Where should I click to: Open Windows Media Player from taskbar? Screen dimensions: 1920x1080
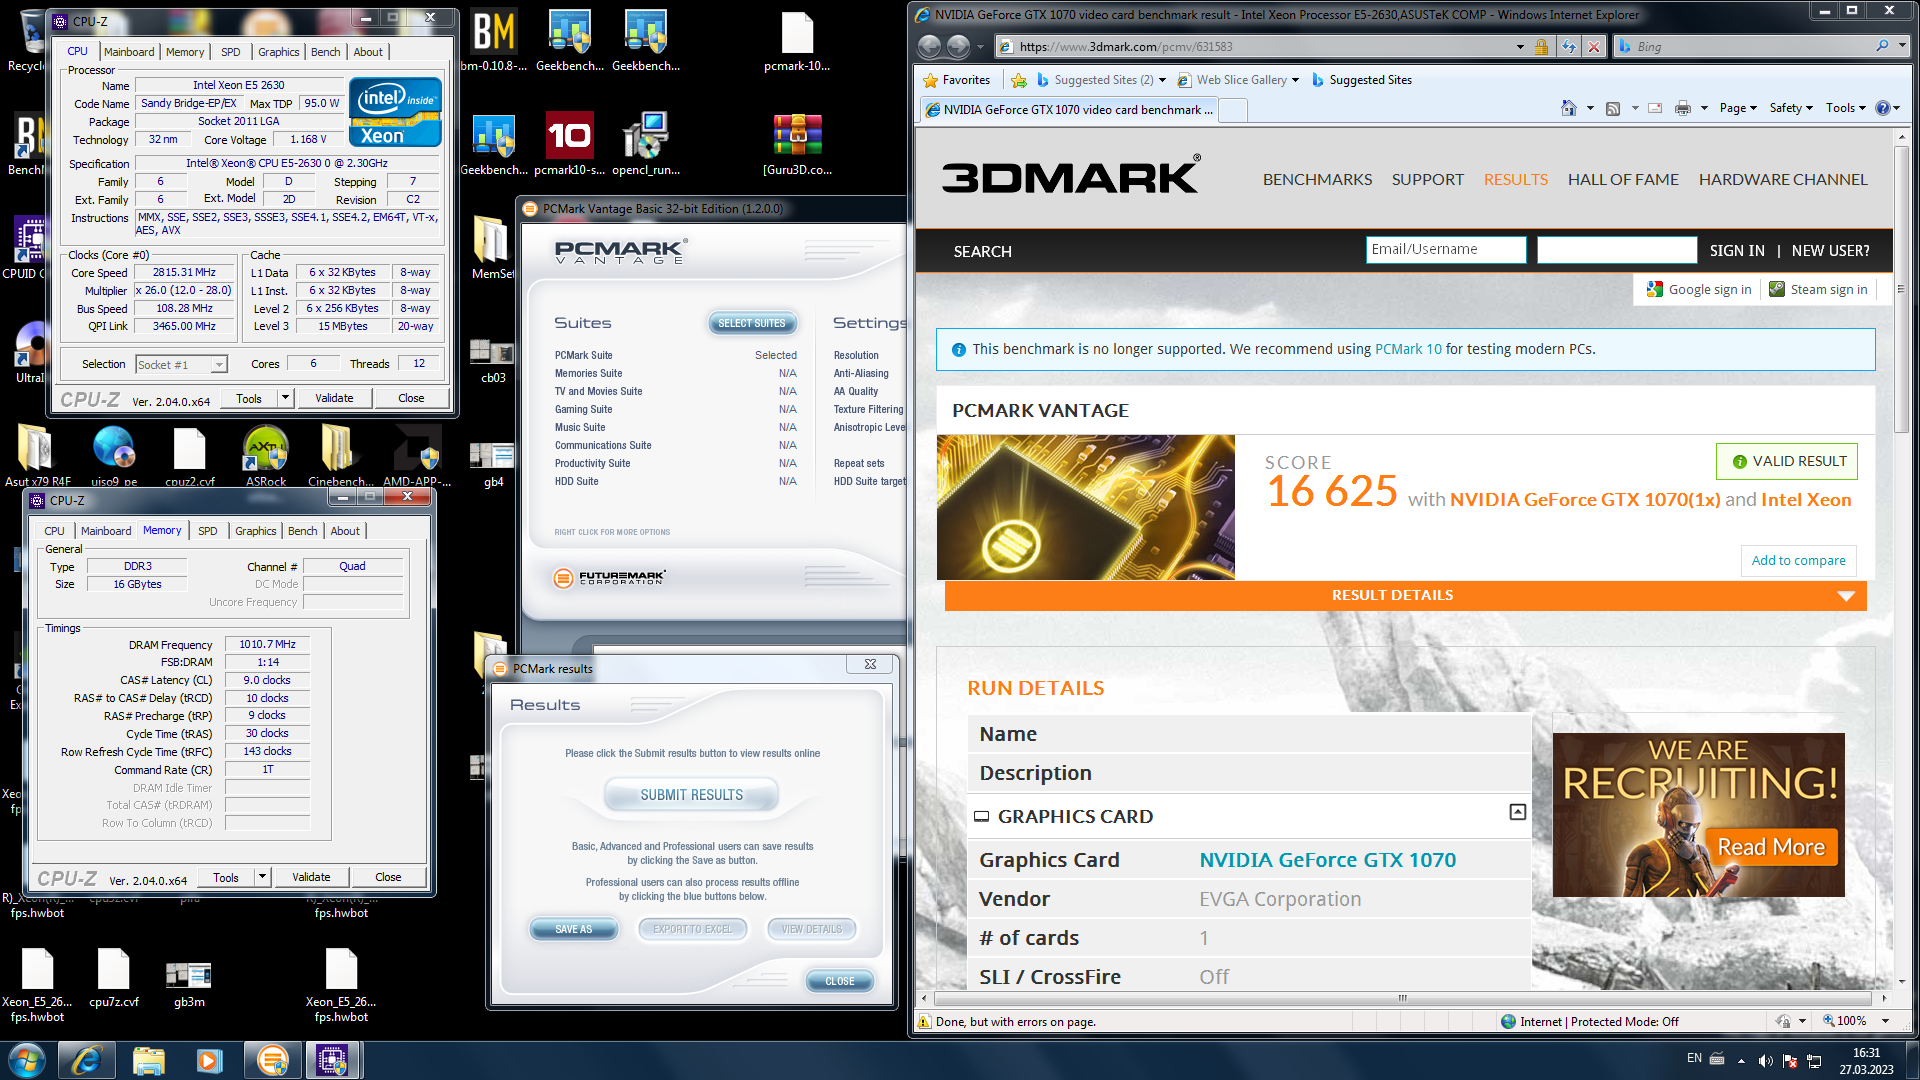pyautogui.click(x=209, y=1060)
